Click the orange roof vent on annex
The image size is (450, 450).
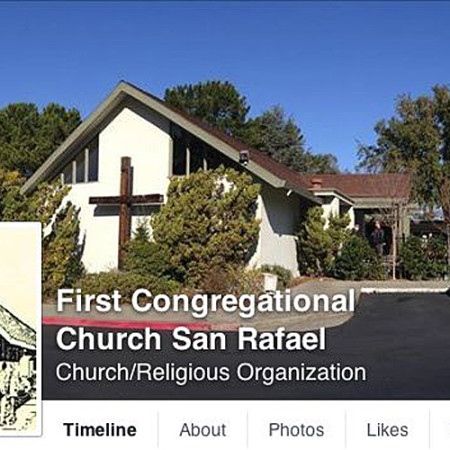[x=316, y=183]
